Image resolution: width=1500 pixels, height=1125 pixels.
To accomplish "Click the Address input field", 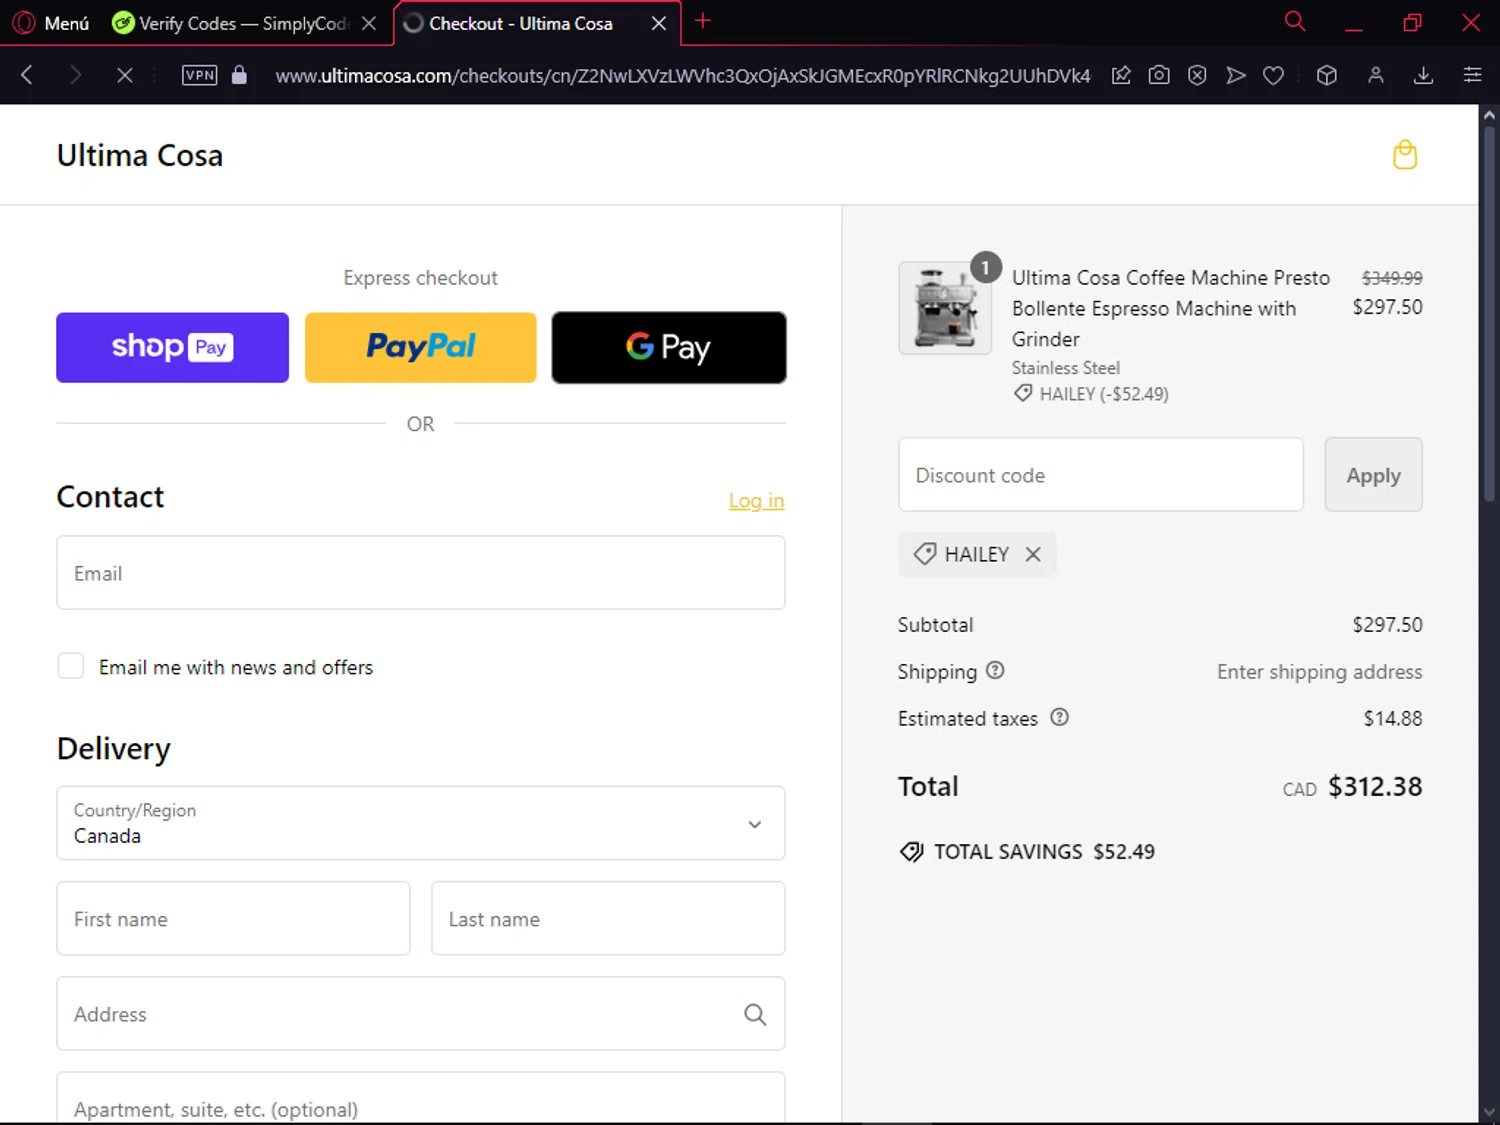I will pos(421,1014).
